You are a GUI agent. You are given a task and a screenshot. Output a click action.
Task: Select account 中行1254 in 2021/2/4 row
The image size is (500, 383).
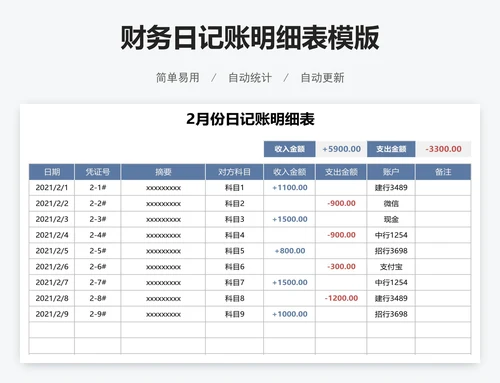pyautogui.click(x=391, y=235)
